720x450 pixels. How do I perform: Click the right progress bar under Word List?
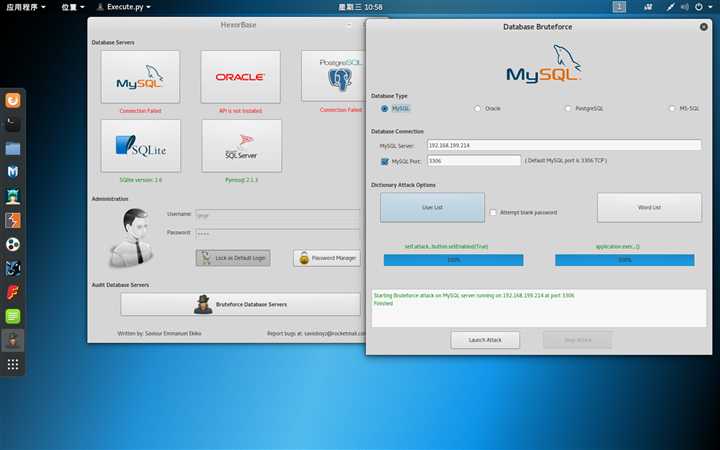(x=624, y=260)
